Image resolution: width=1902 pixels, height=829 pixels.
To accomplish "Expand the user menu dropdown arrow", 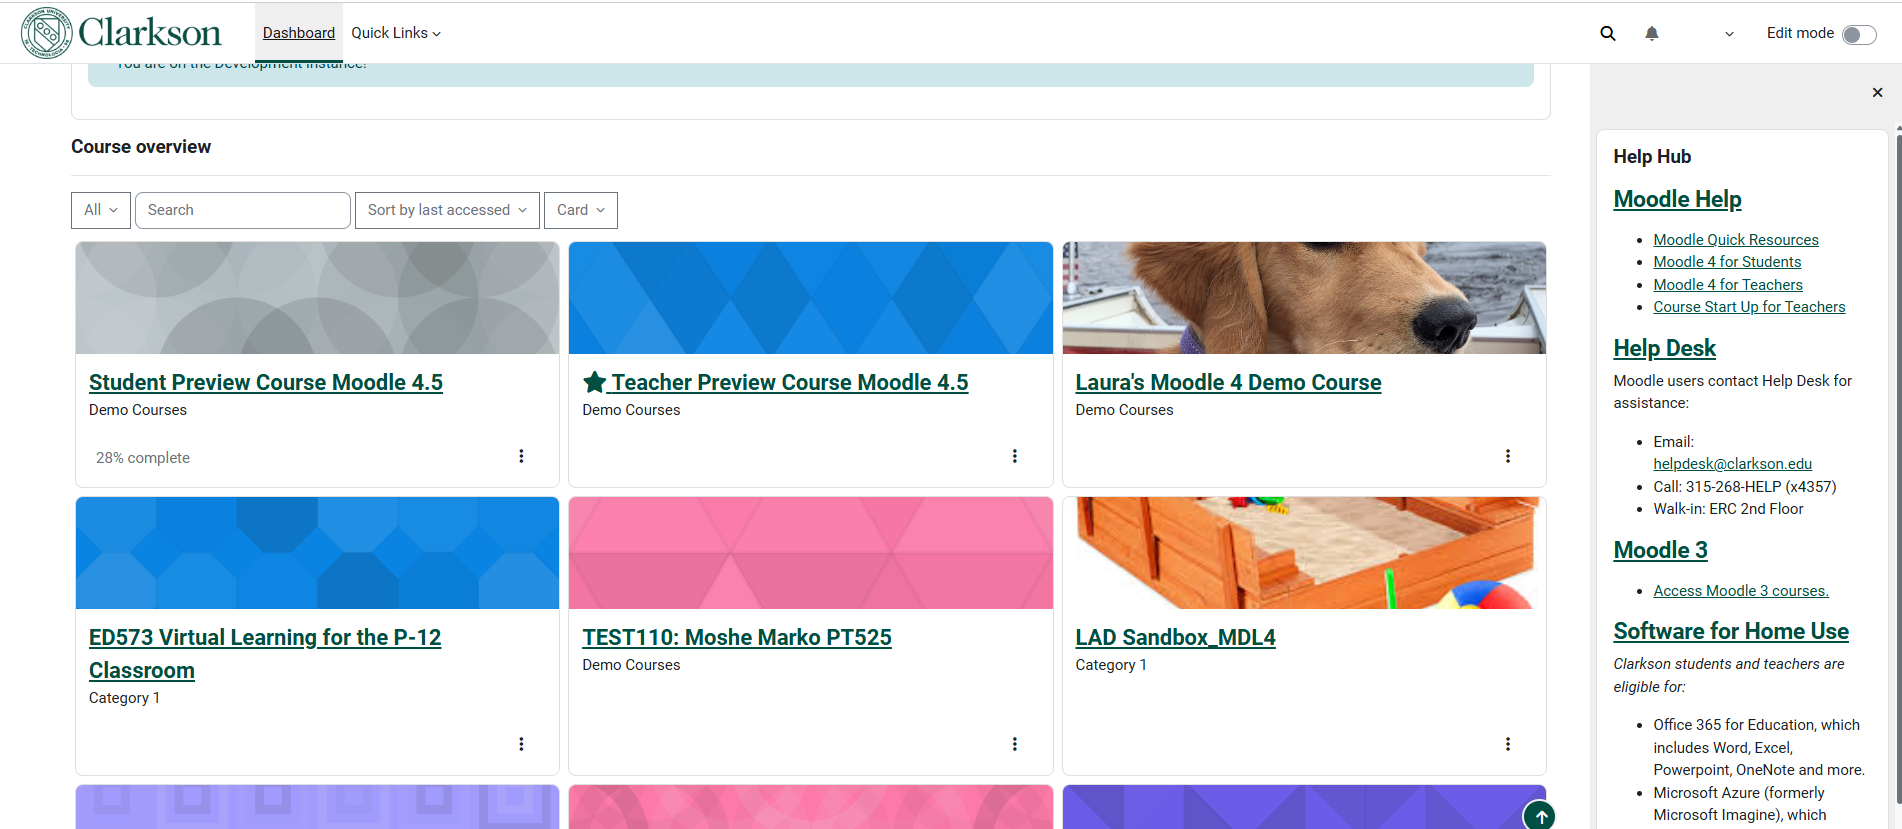I will click(1729, 34).
